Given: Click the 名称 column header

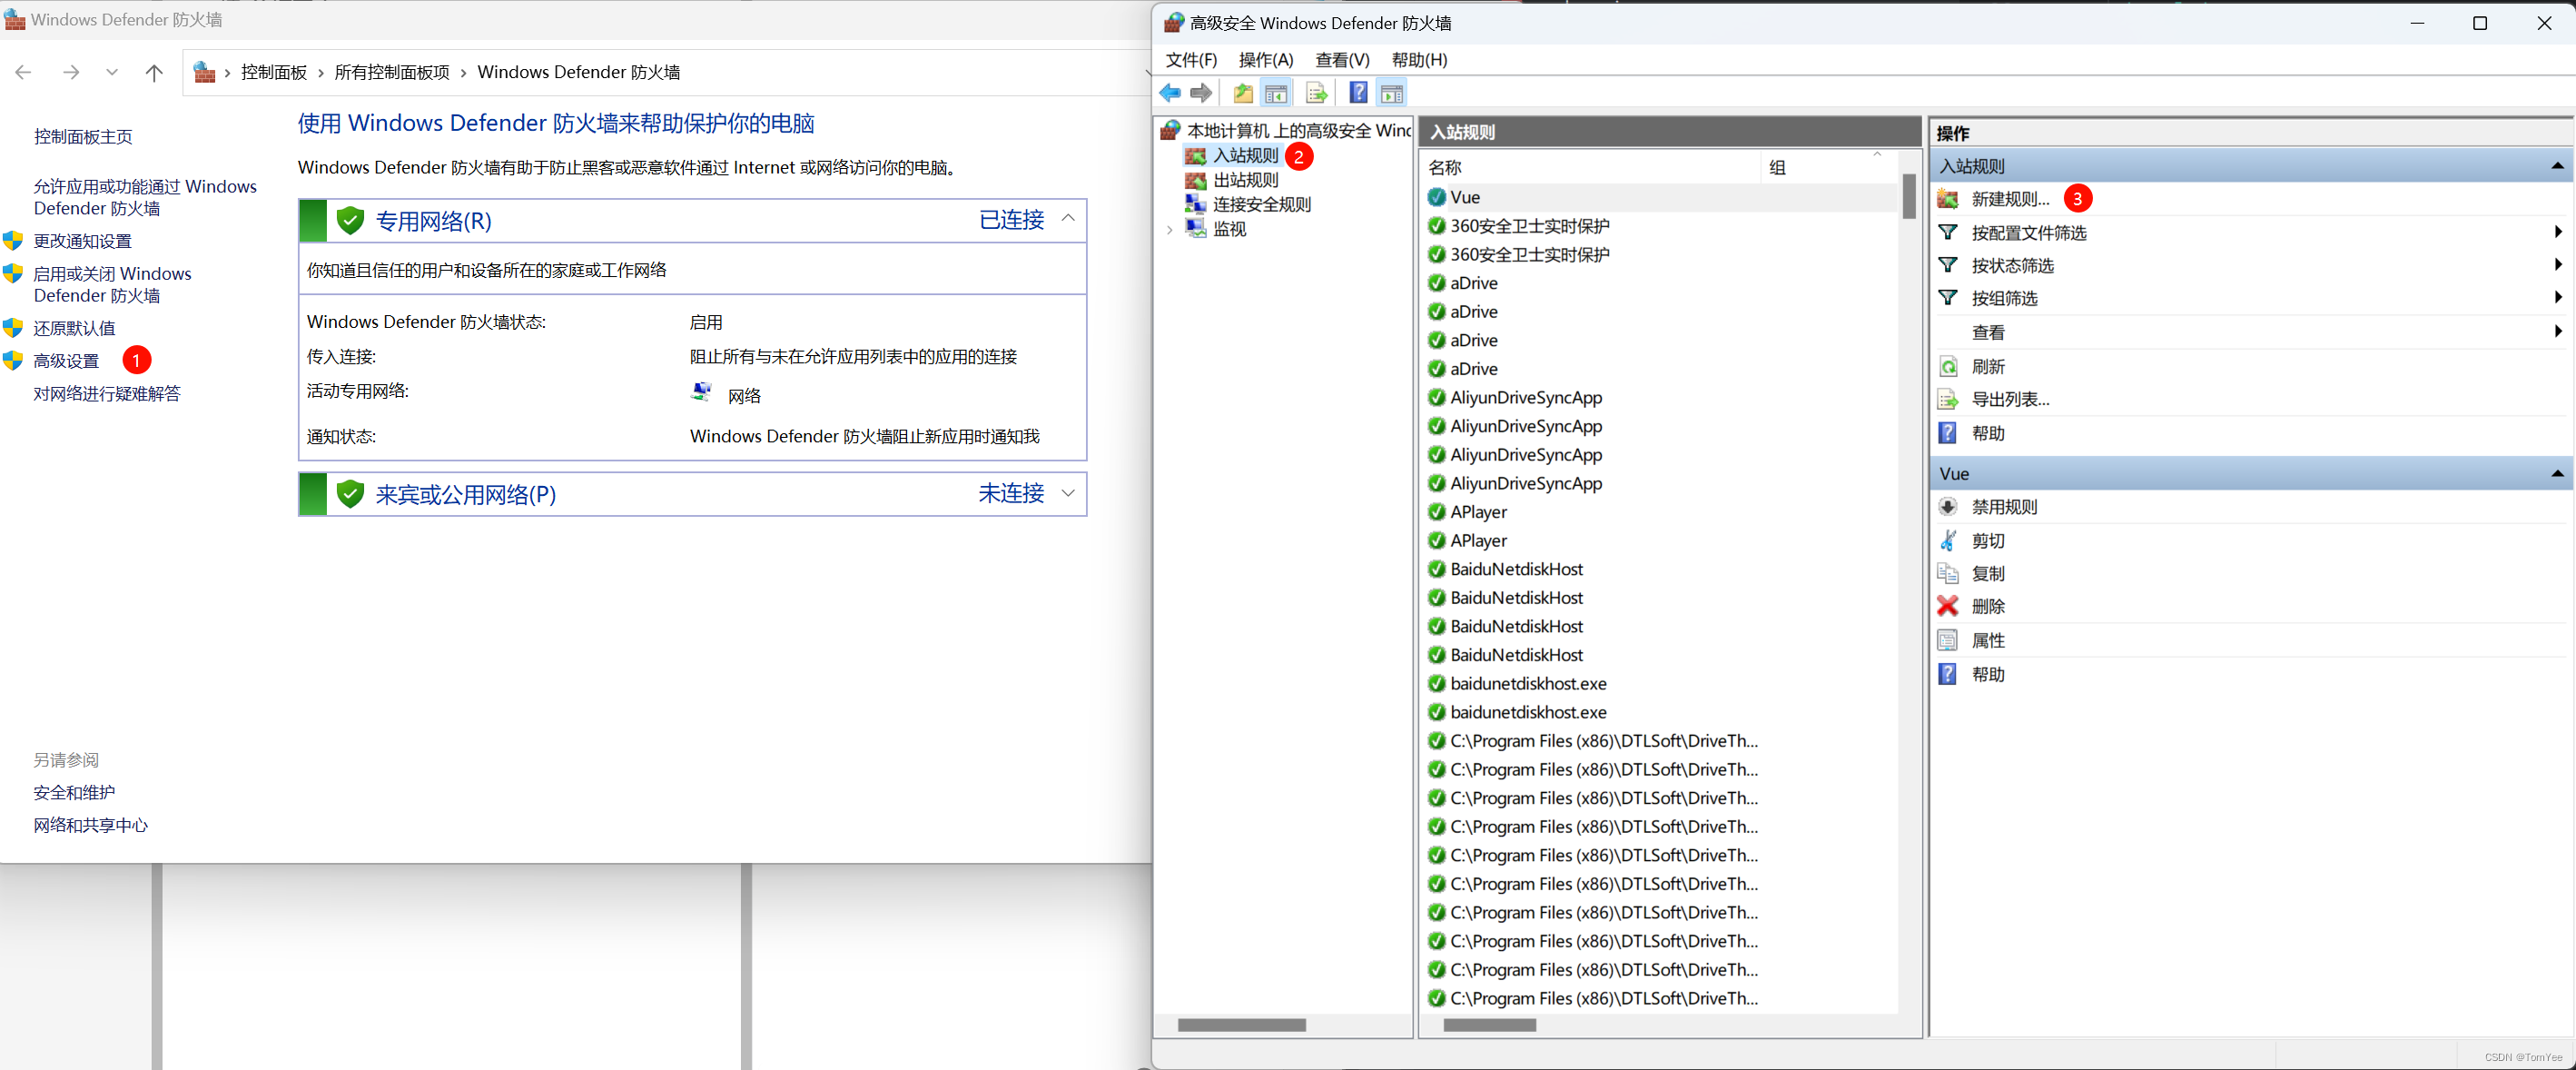Looking at the screenshot, I should coord(1590,167).
